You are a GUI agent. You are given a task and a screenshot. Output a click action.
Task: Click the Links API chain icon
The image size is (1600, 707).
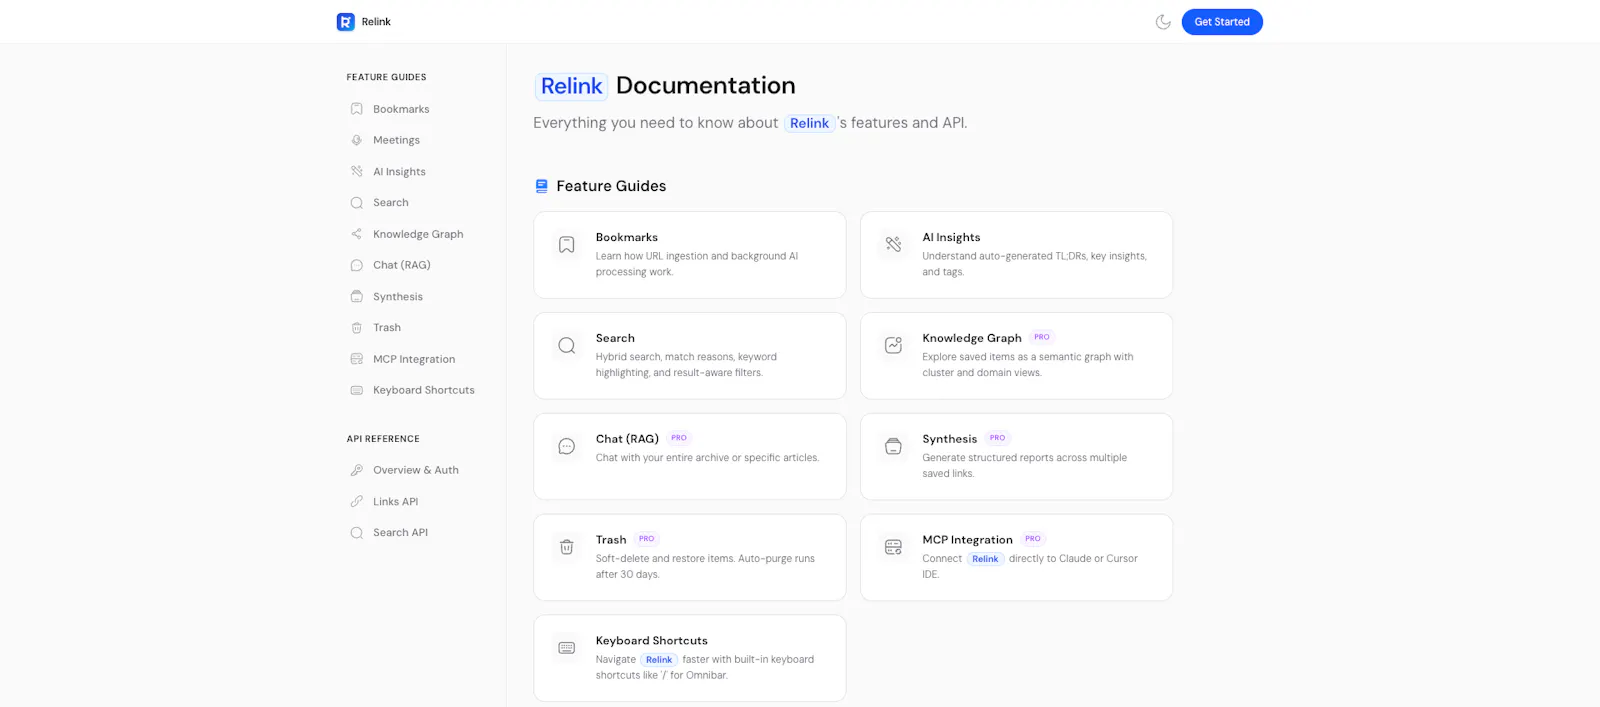(357, 502)
